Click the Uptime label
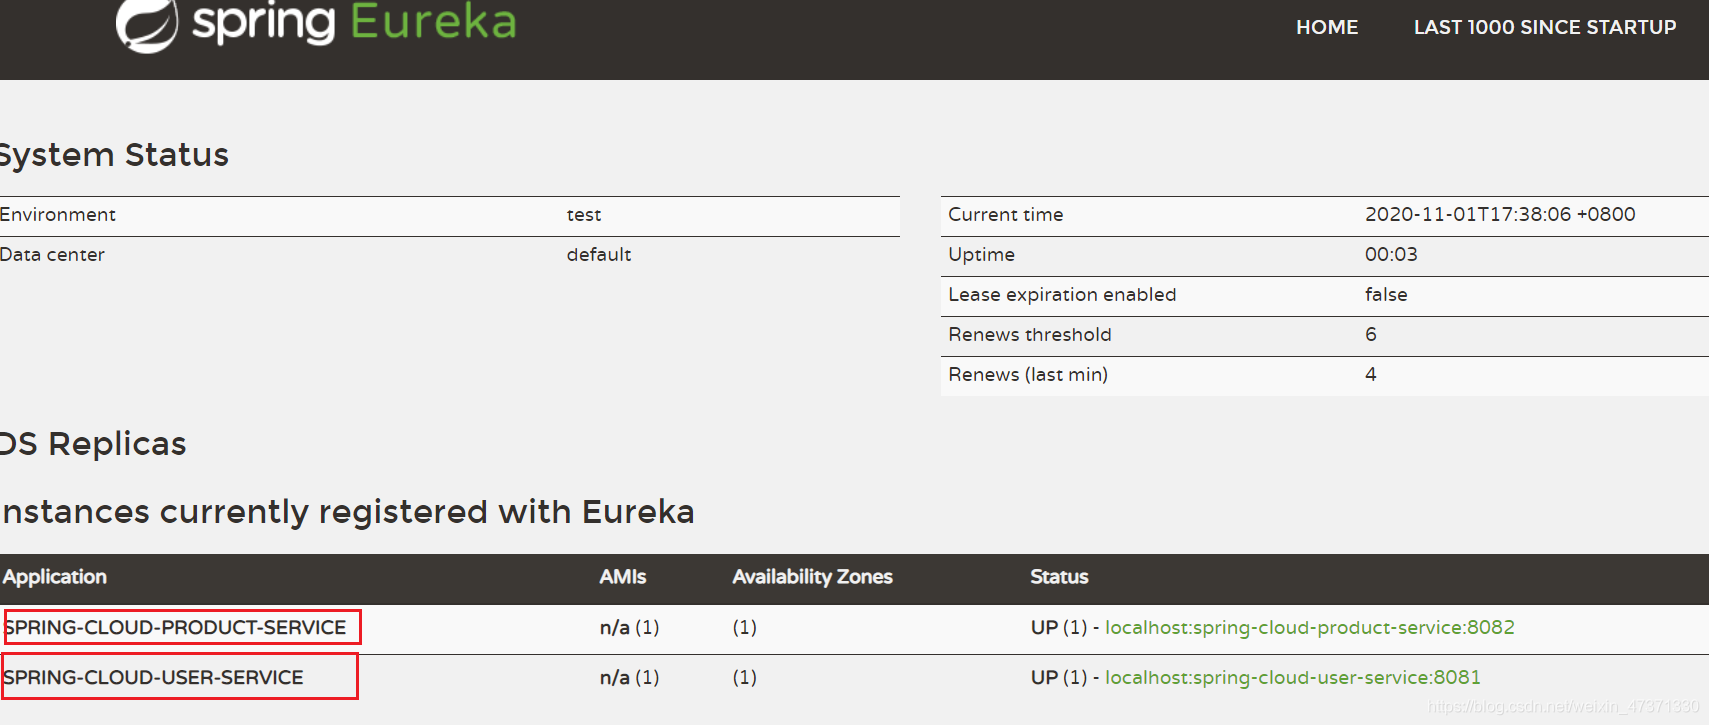The width and height of the screenshot is (1709, 725). pyautogui.click(x=982, y=255)
